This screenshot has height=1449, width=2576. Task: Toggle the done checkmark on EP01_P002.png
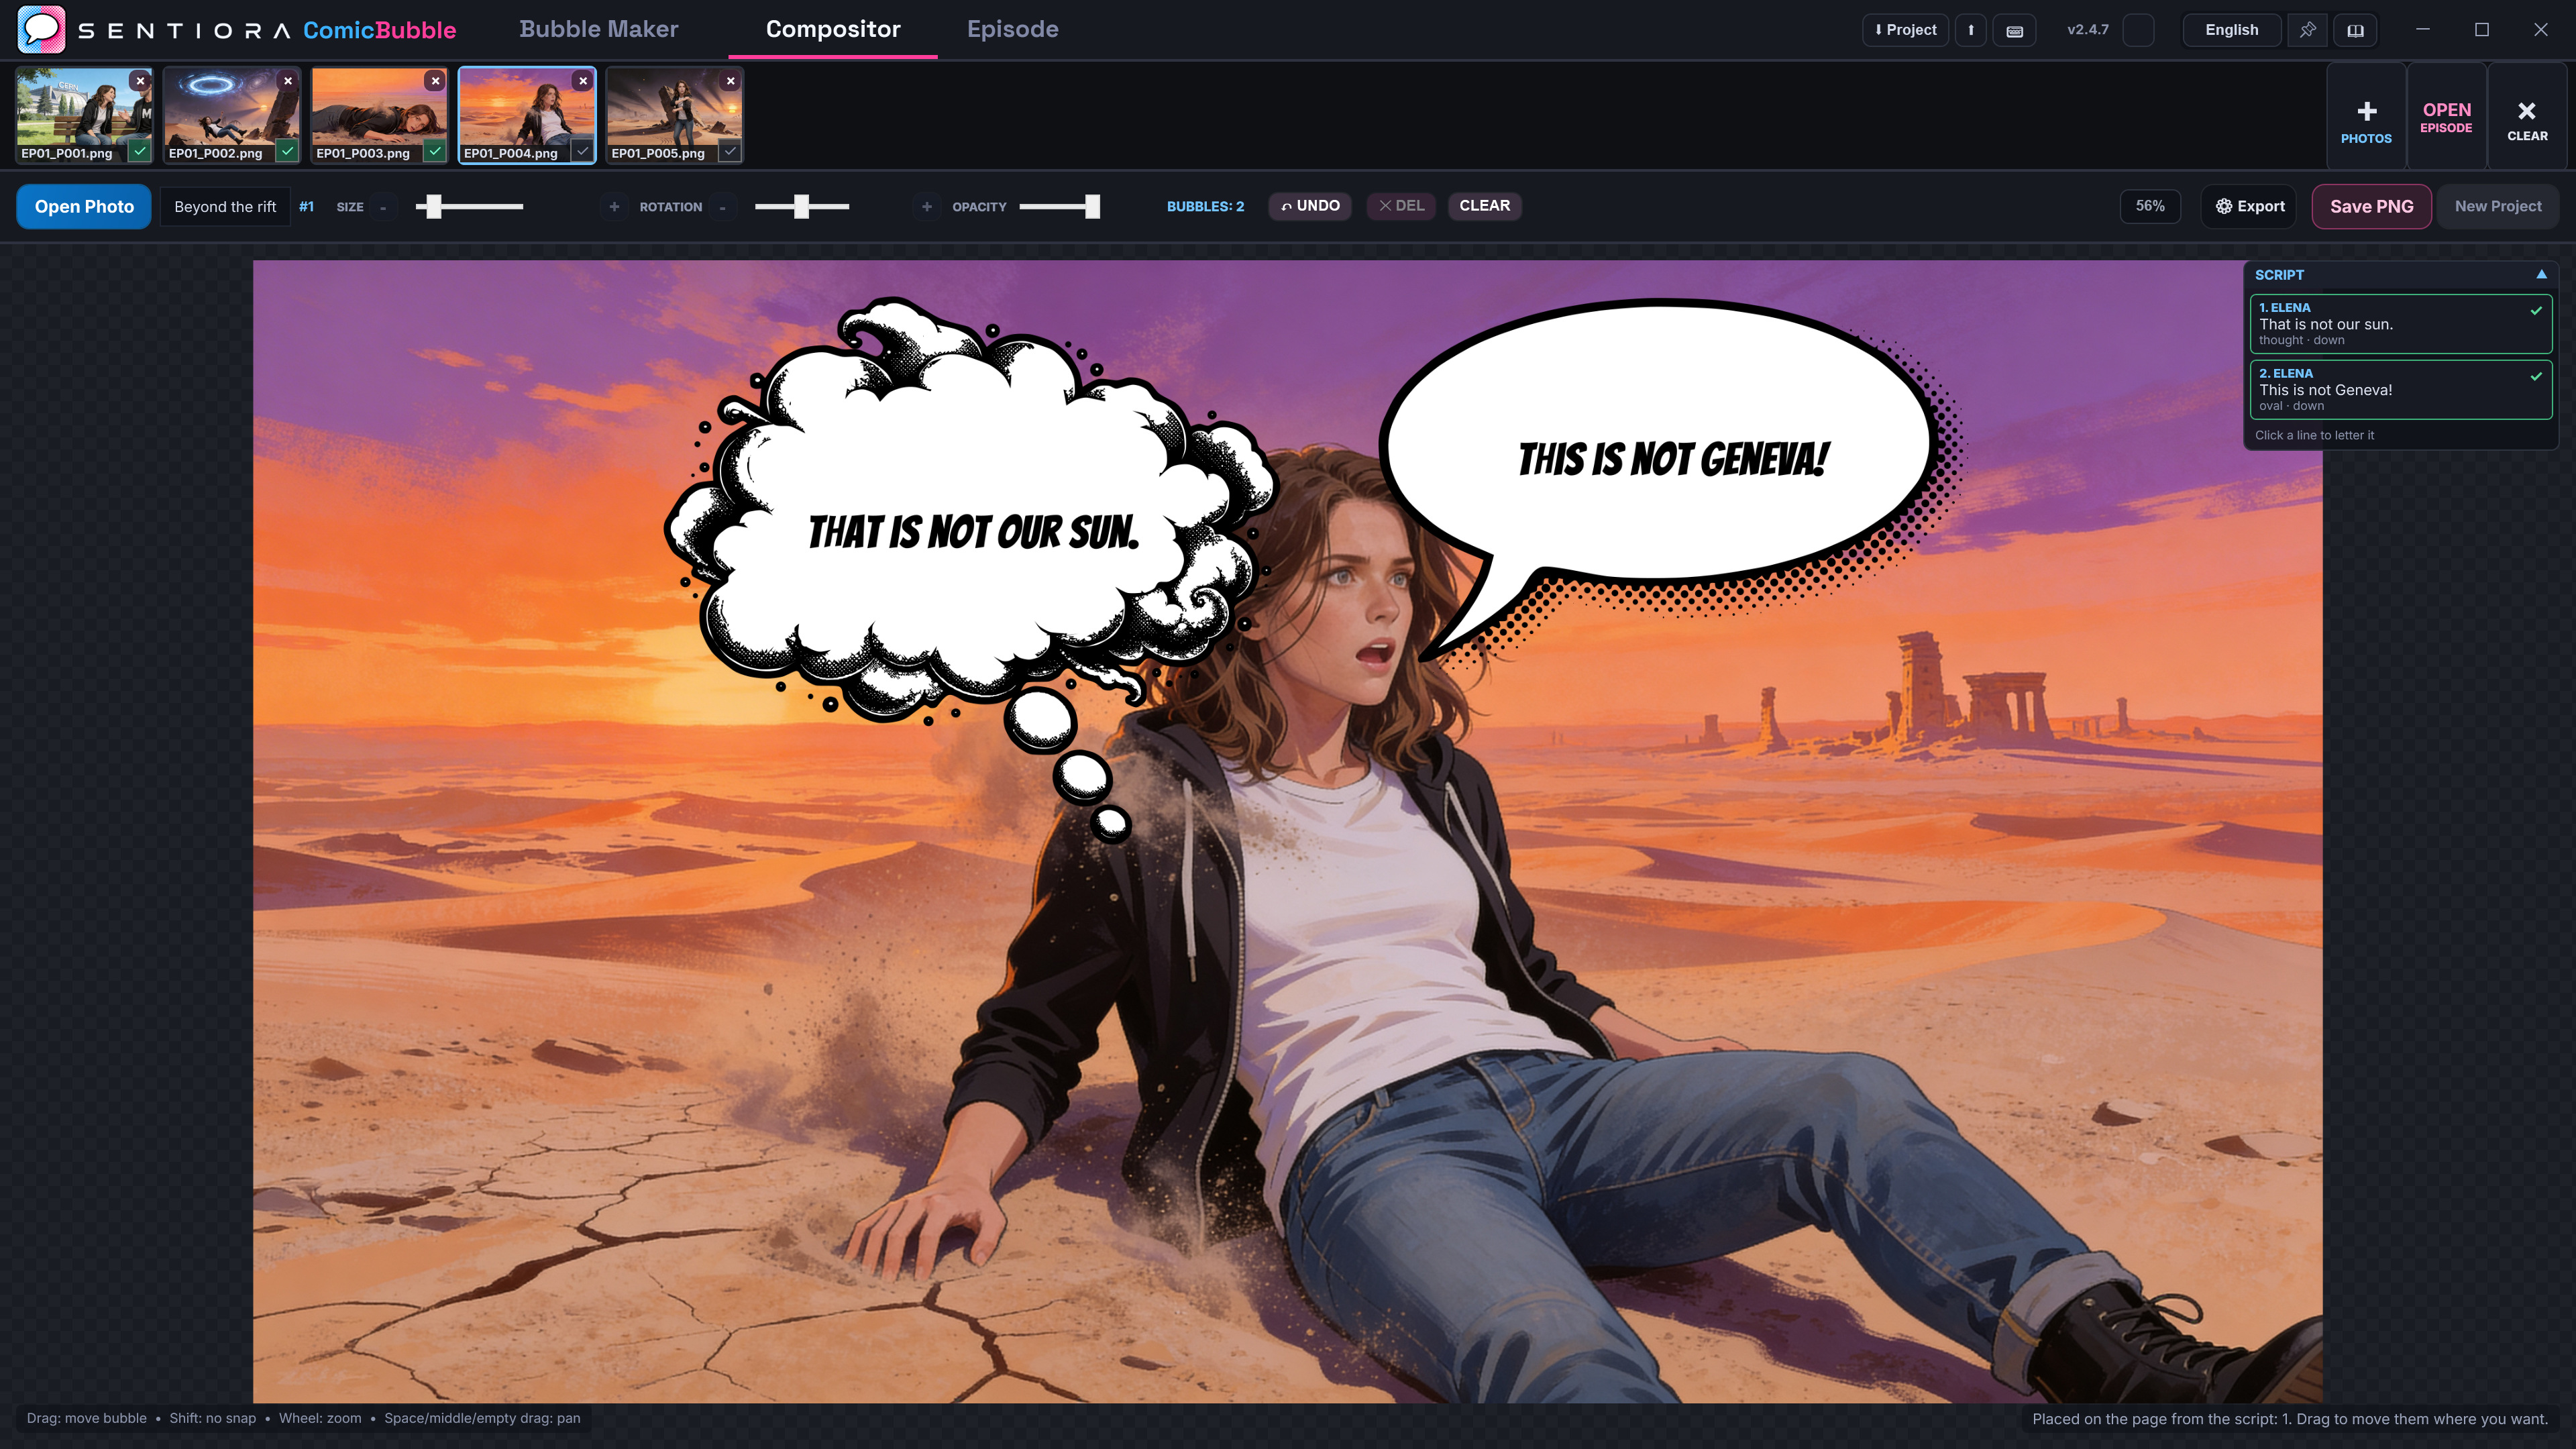click(x=288, y=151)
